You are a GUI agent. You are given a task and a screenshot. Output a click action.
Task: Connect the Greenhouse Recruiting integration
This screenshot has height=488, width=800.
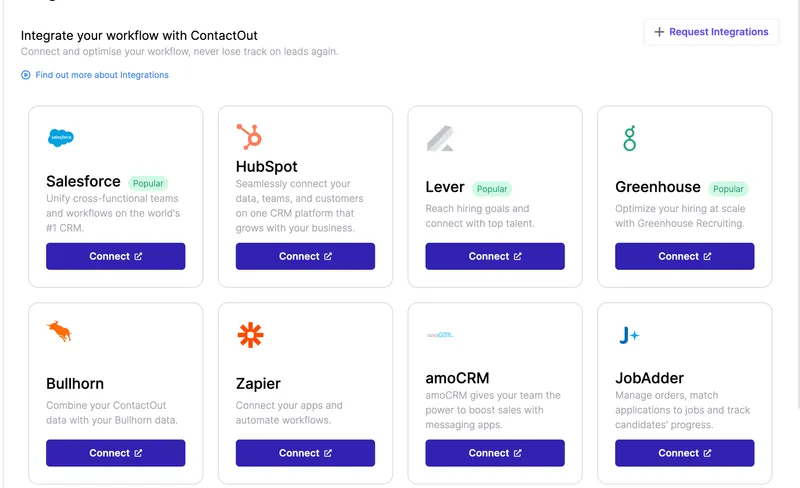(684, 256)
